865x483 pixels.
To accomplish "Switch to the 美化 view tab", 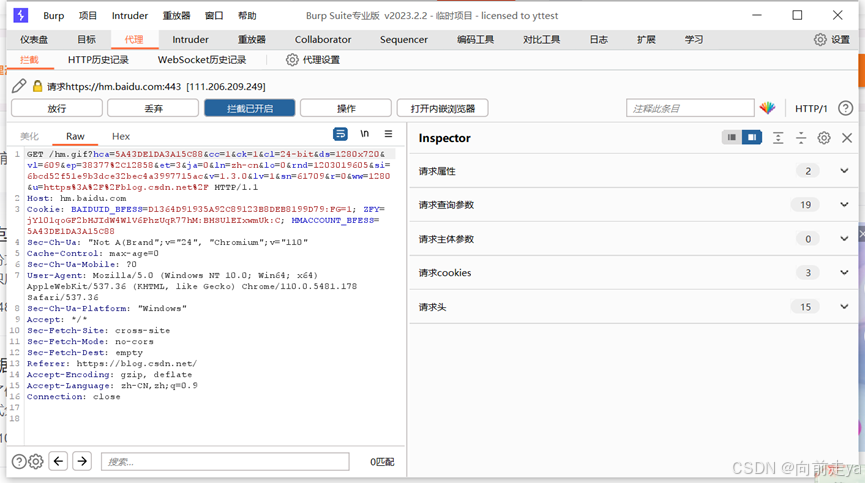I will tap(30, 136).
